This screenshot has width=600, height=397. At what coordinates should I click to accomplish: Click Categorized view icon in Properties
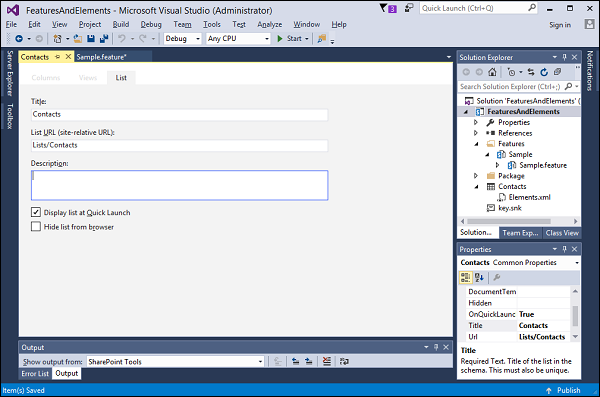coord(465,277)
